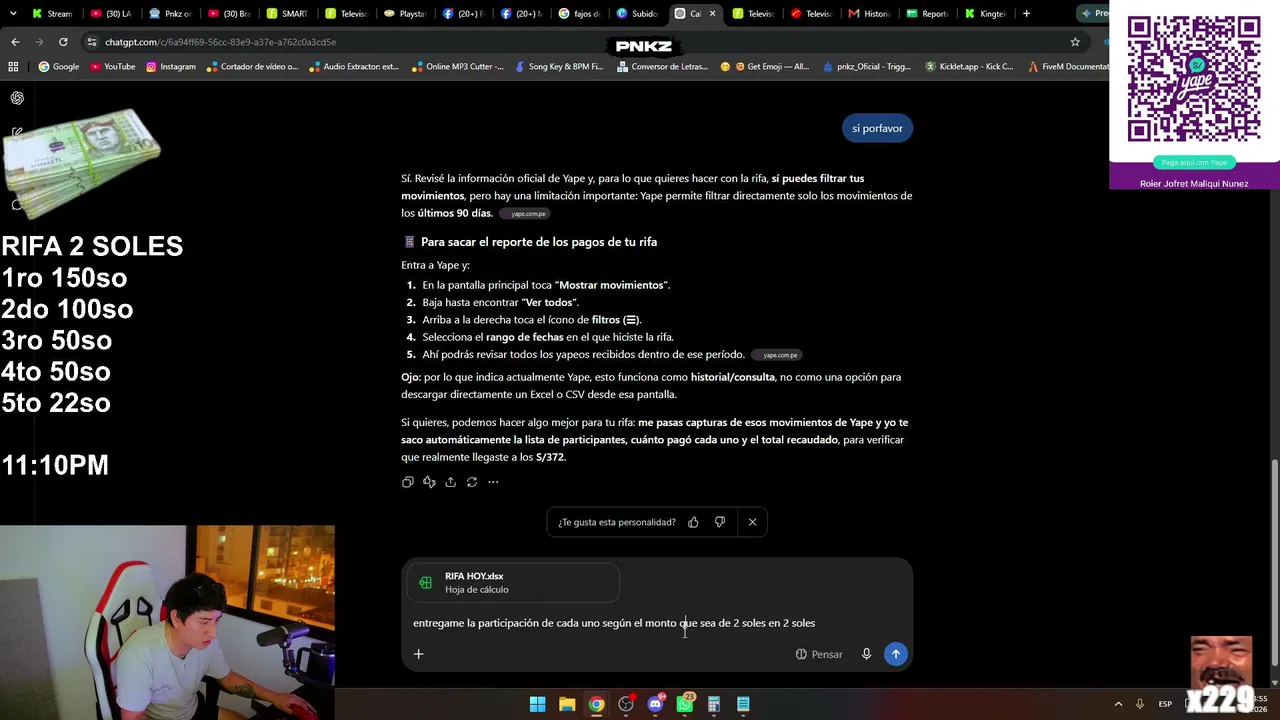Viewport: 1280px width, 720px height.
Task: Close the active ChatGPT browser tab
Action: [x=712, y=14]
